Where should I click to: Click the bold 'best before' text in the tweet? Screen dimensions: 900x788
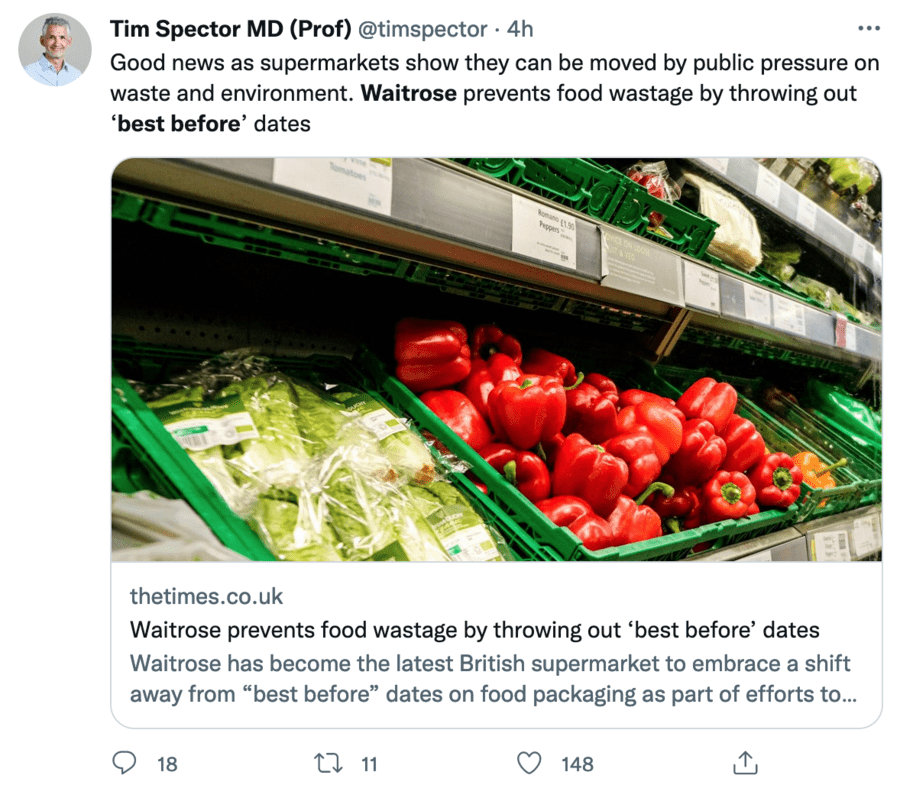tap(178, 125)
